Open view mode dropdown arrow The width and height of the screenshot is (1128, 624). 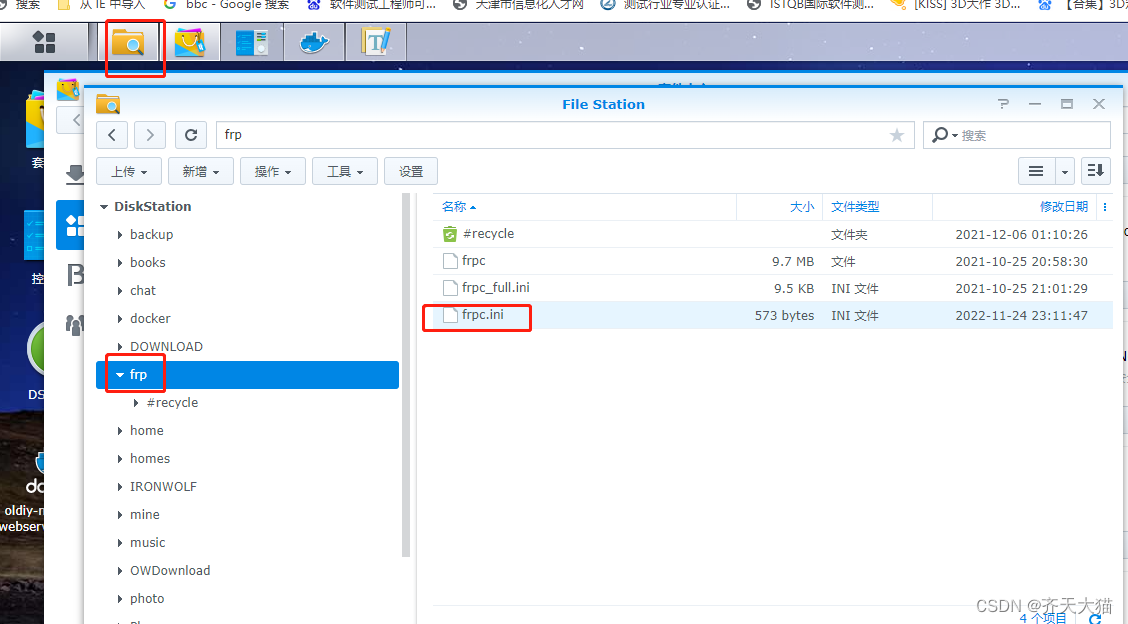tap(1065, 171)
